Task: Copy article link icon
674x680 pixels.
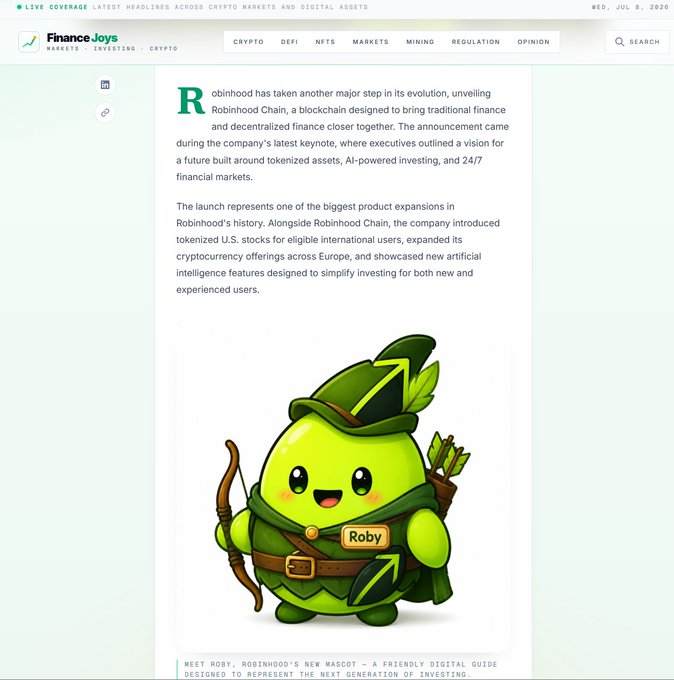Action: 105,113
